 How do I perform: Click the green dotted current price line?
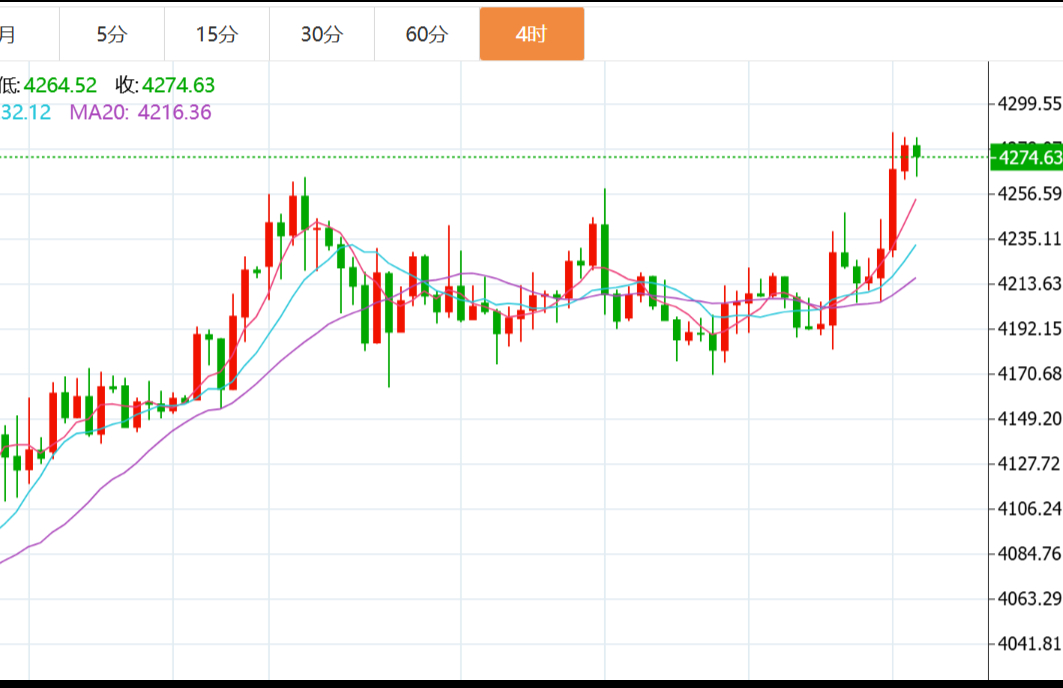[x=500, y=157]
